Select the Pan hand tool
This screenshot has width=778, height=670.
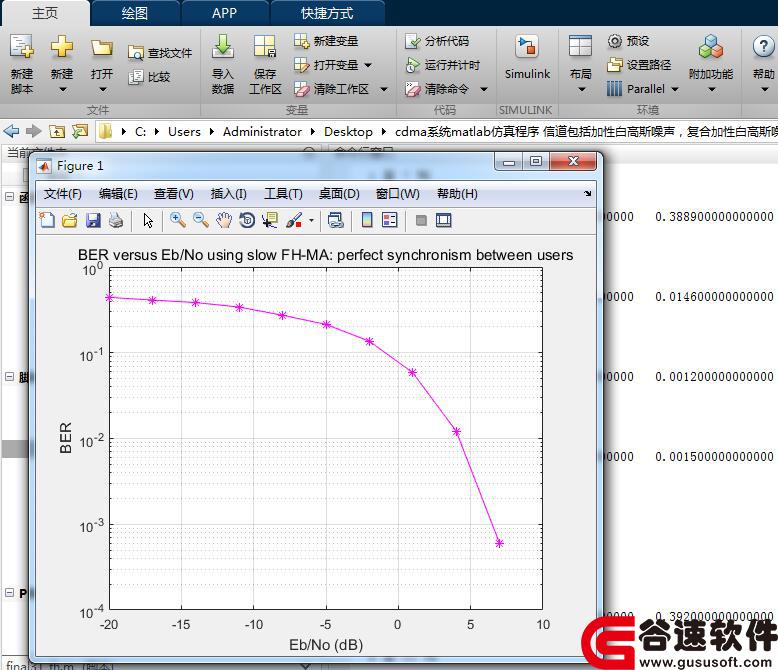[x=224, y=220]
